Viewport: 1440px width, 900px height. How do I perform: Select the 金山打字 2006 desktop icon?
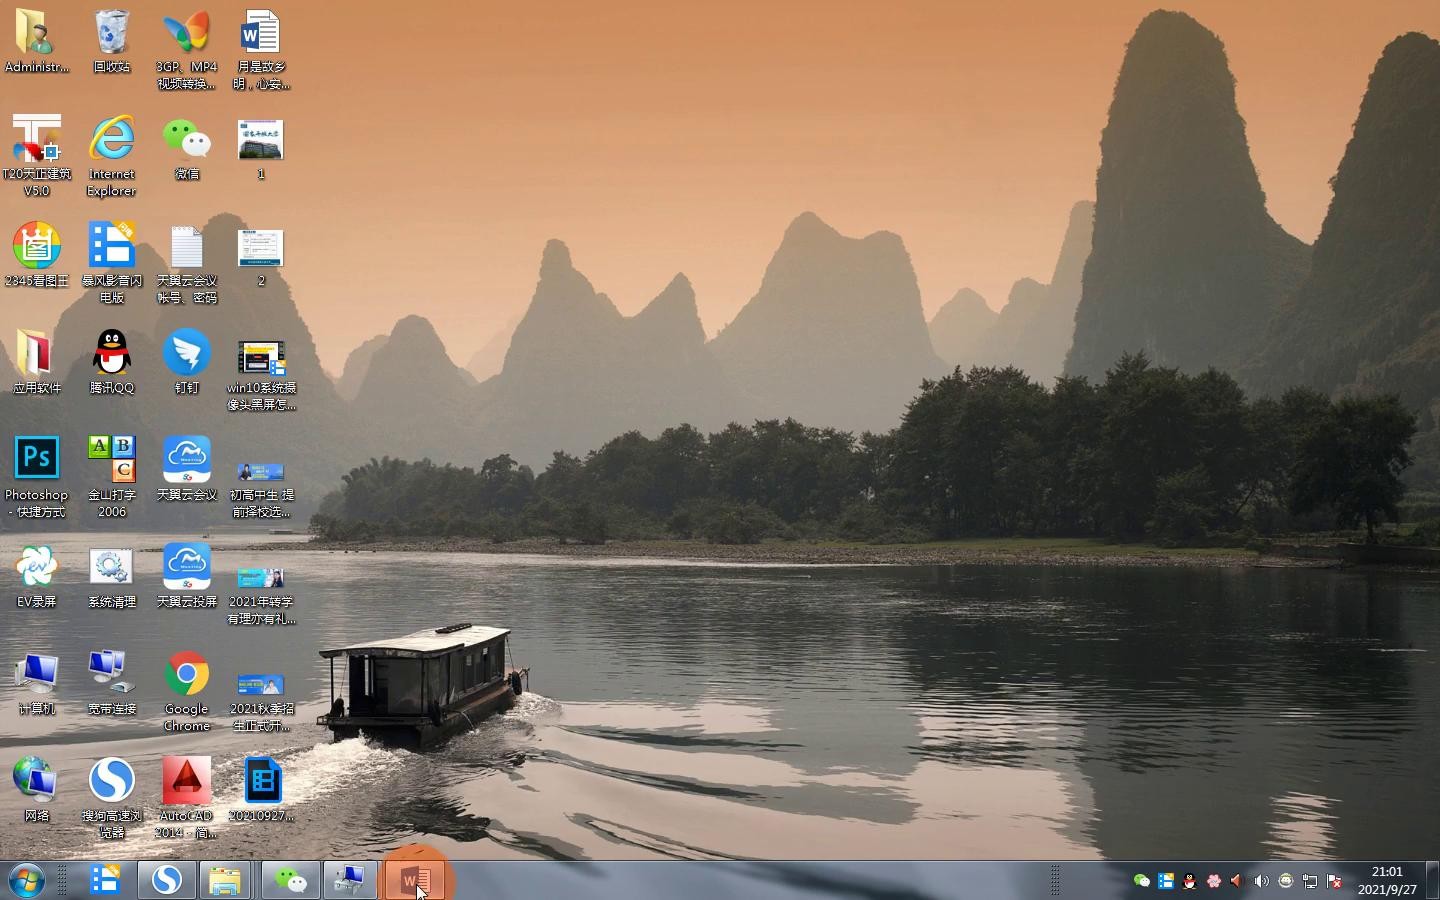coord(112,460)
